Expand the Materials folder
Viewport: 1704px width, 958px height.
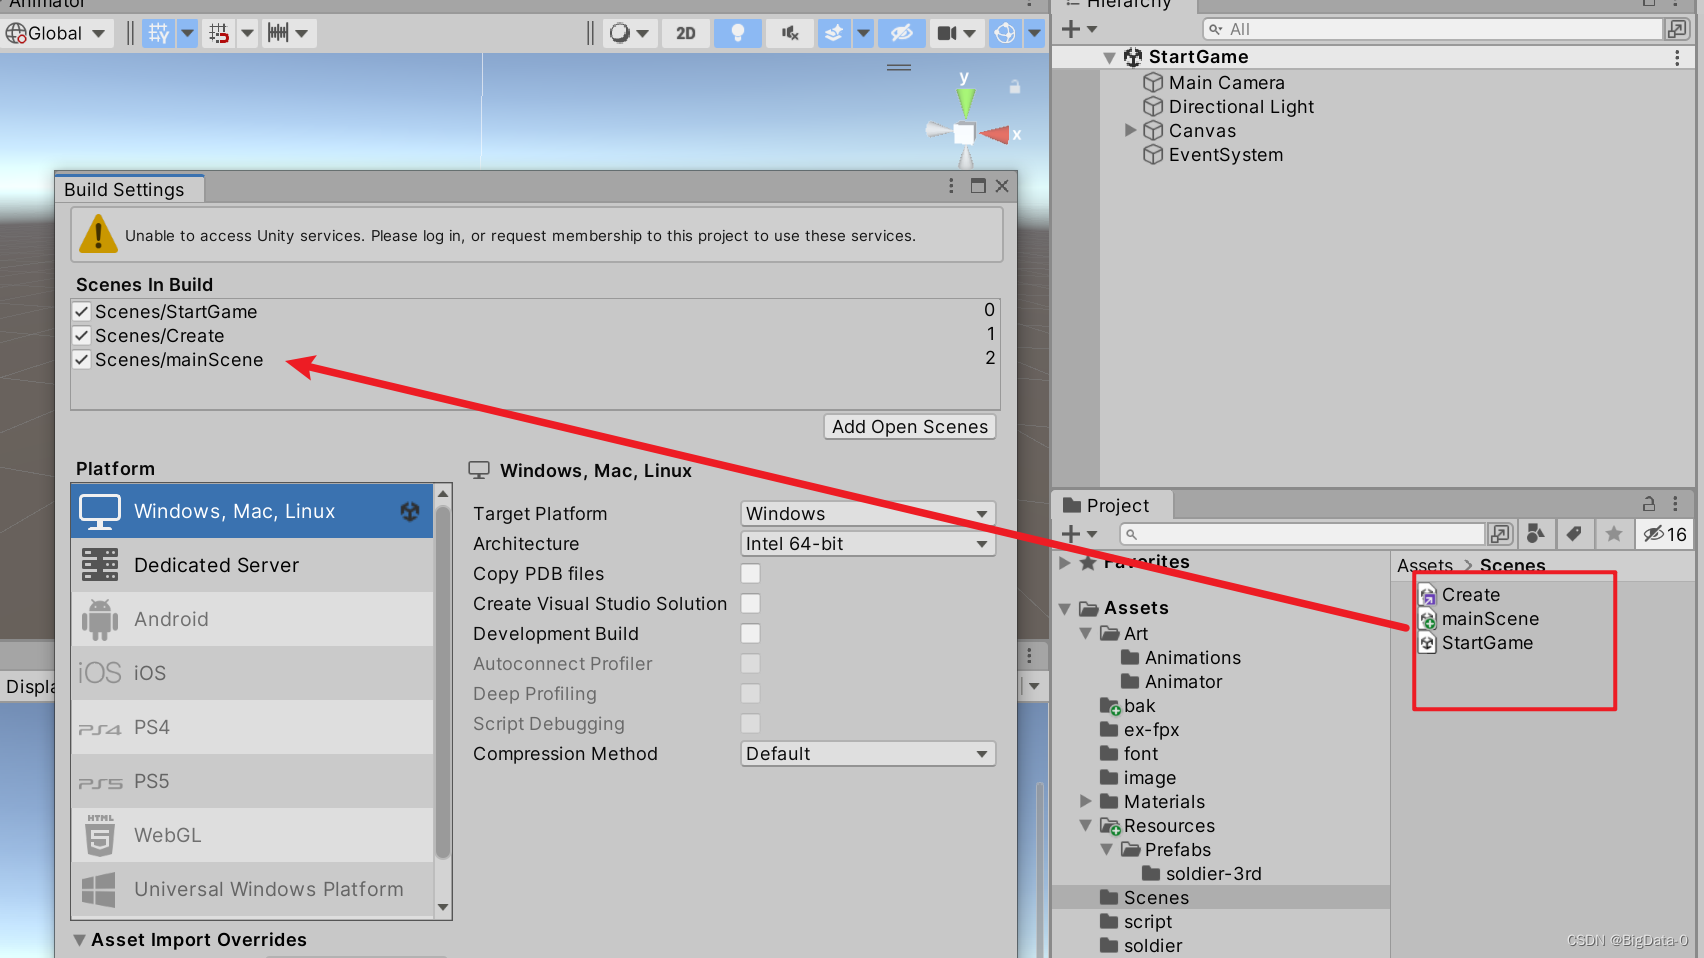click(x=1086, y=801)
